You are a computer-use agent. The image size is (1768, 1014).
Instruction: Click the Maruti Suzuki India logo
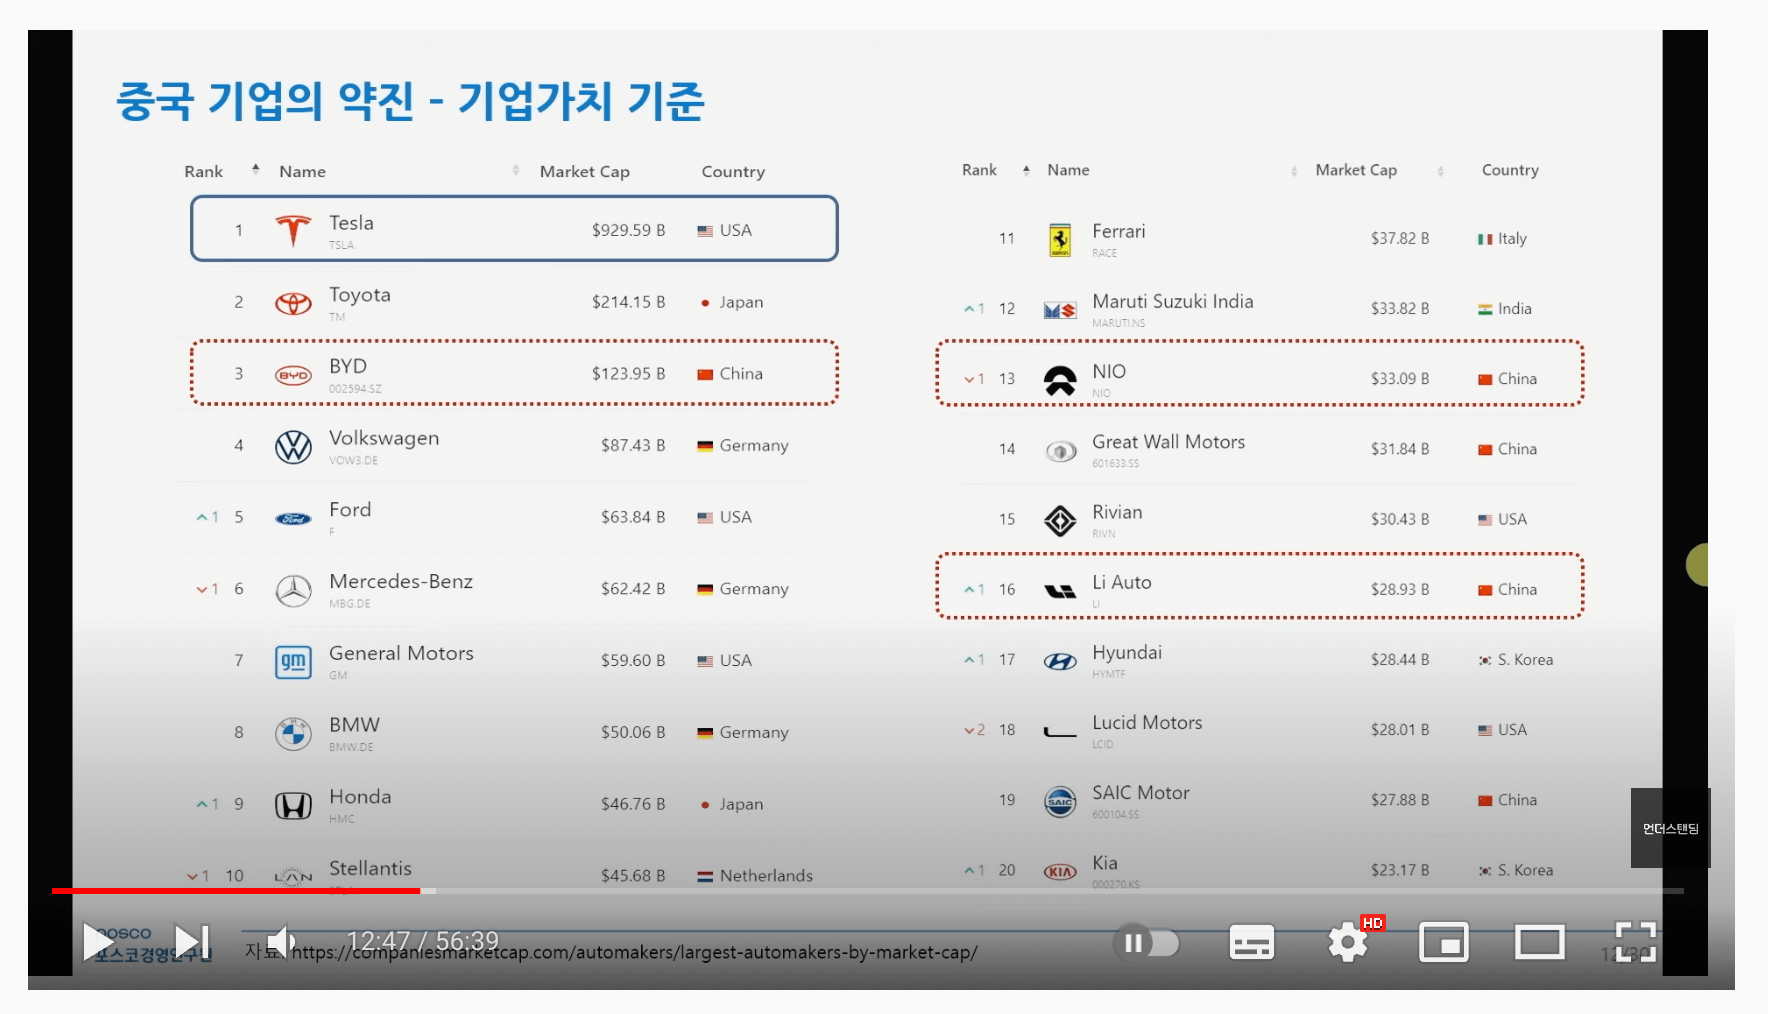pyautogui.click(x=1060, y=311)
